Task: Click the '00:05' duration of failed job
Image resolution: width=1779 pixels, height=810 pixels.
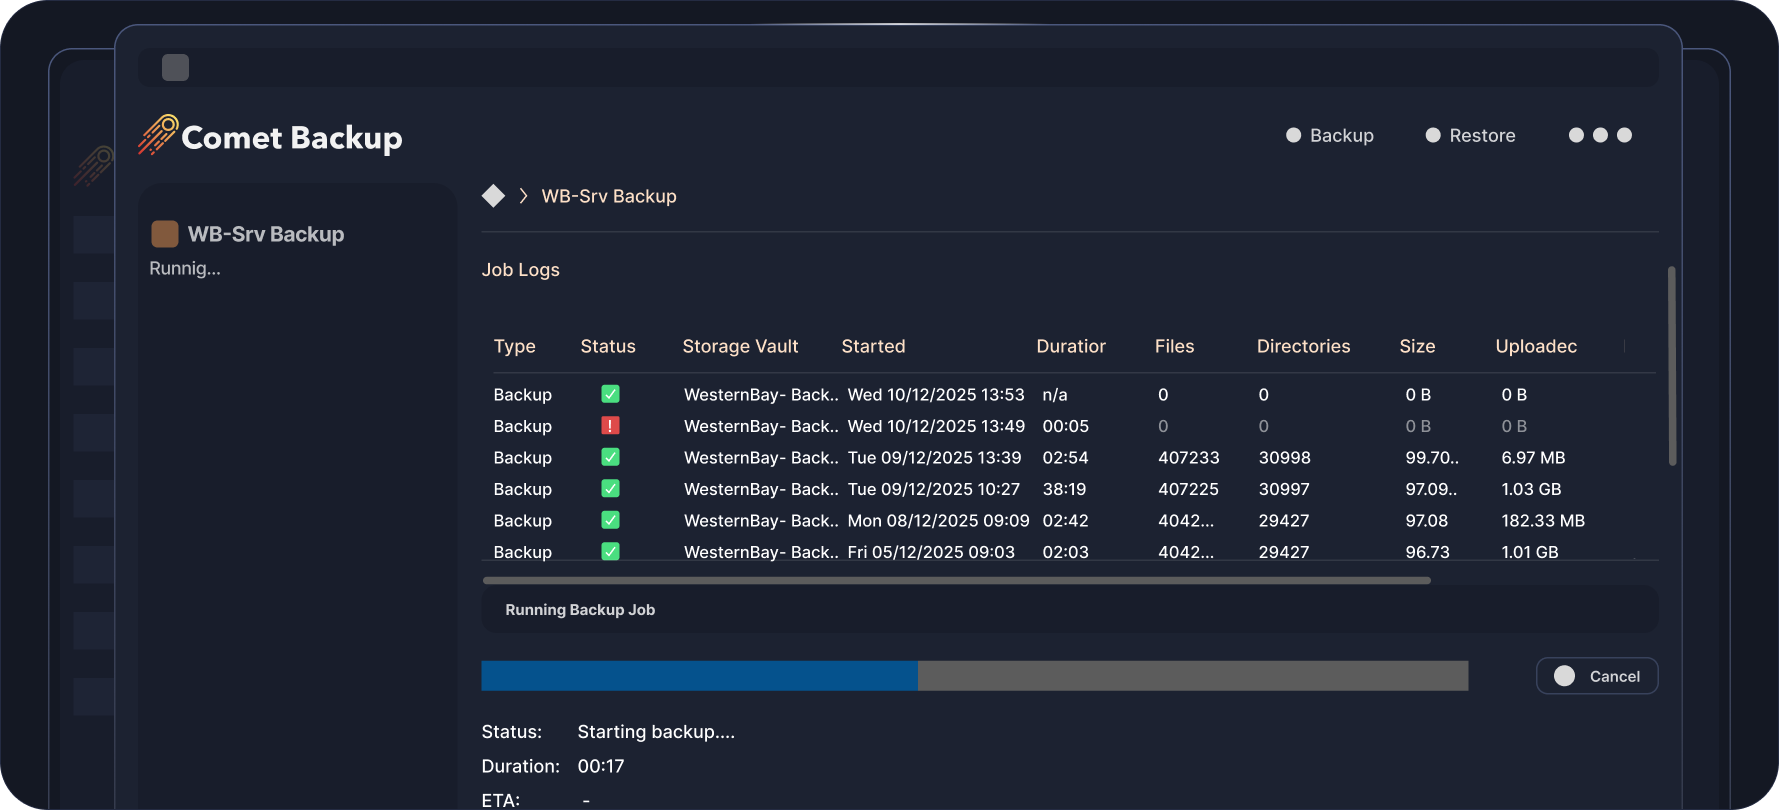Action: pyautogui.click(x=1065, y=426)
